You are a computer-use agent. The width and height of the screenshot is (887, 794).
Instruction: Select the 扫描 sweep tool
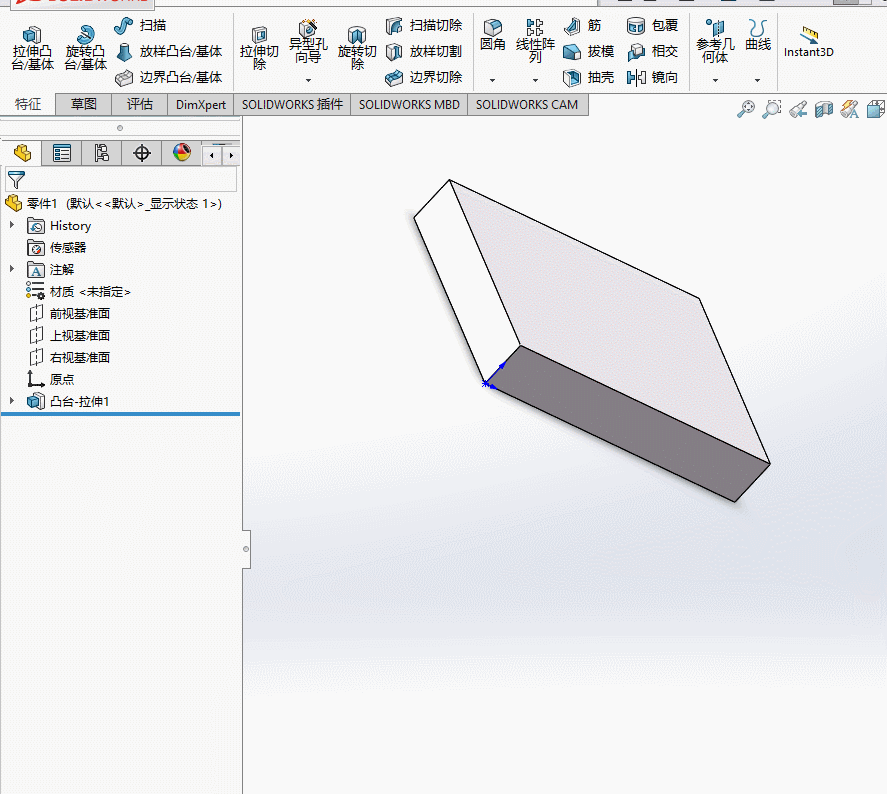click(x=140, y=25)
